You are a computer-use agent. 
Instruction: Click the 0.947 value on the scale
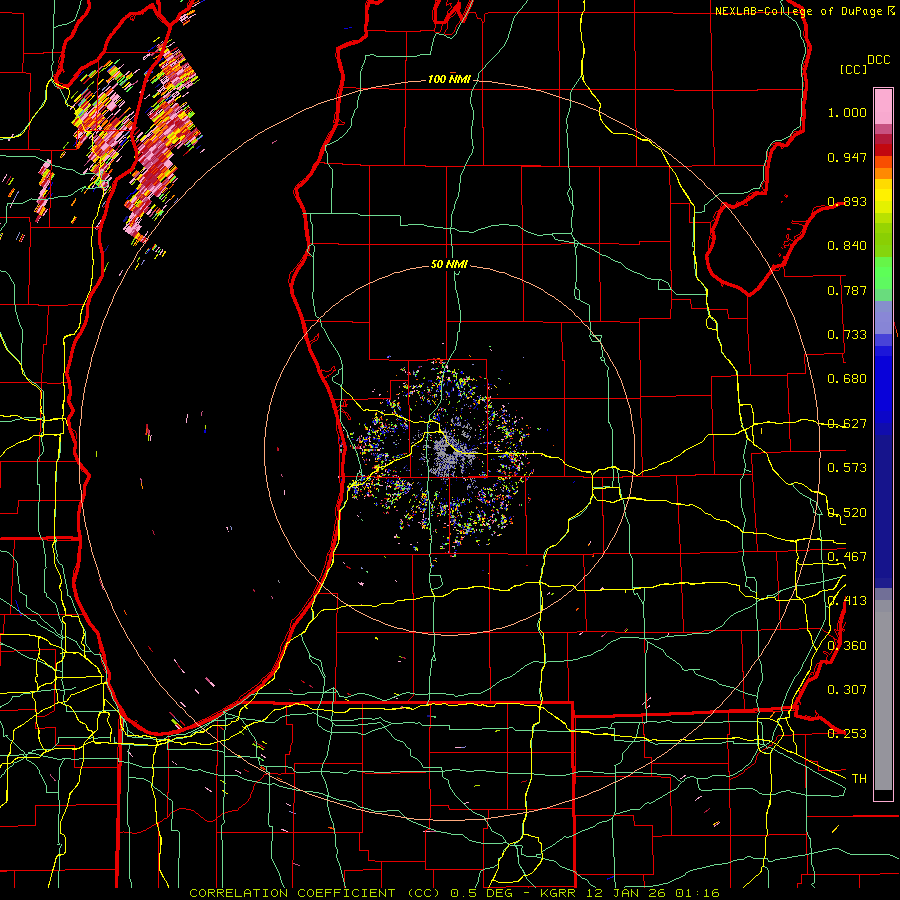[847, 157]
